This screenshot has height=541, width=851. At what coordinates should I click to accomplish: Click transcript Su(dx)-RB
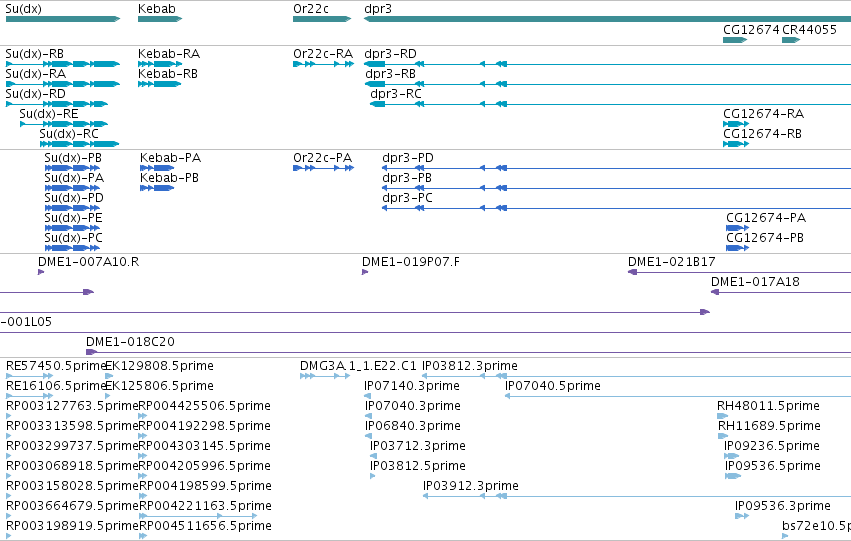pos(63,64)
